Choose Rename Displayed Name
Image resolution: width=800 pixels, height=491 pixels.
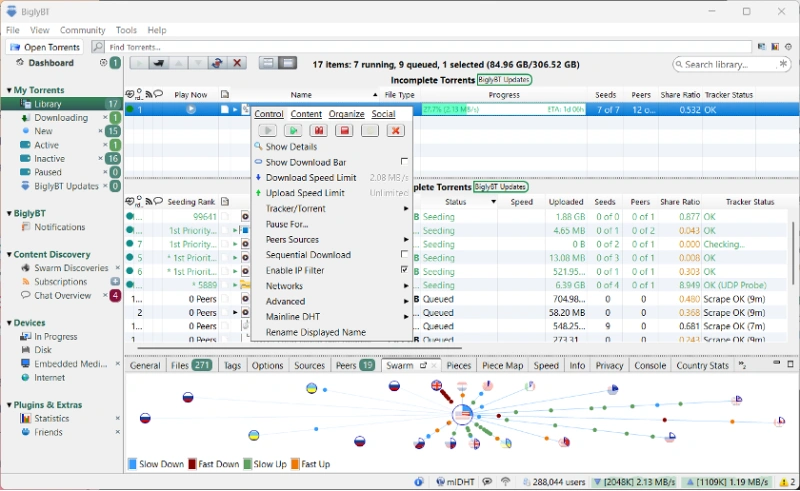(315, 332)
